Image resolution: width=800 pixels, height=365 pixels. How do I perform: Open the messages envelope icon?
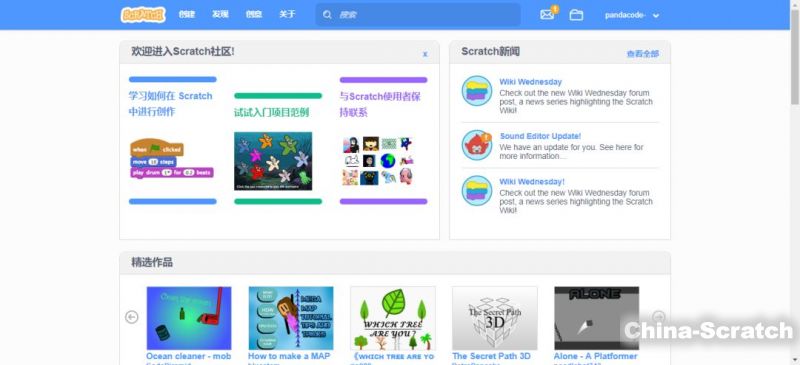tap(547, 15)
